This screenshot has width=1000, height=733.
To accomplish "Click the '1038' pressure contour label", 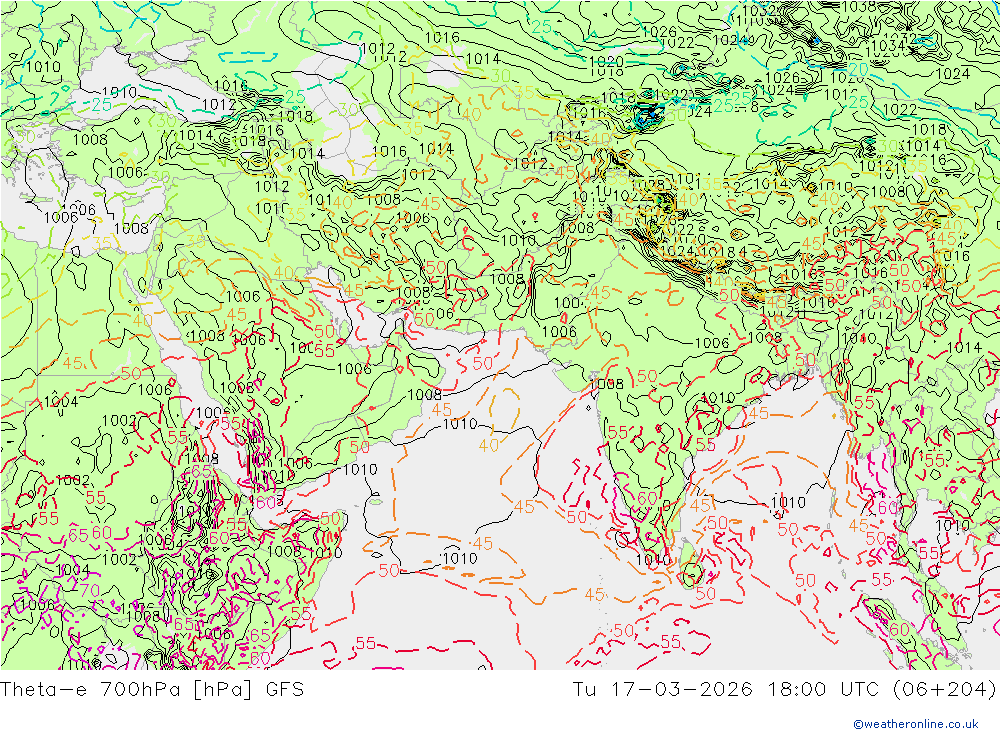I will pos(858,7).
